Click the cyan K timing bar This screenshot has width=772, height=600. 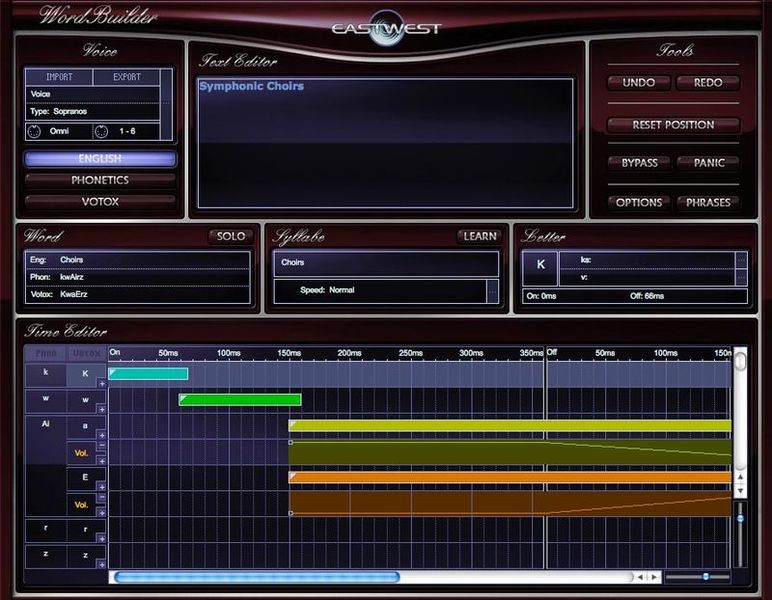[148, 374]
